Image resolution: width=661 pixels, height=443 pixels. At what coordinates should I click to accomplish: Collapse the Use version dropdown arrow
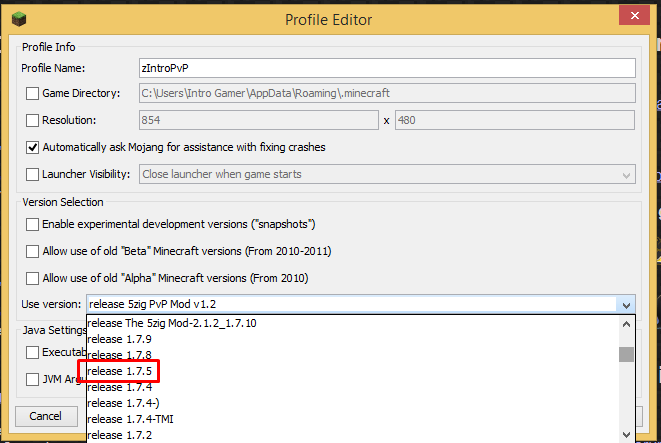pos(626,305)
